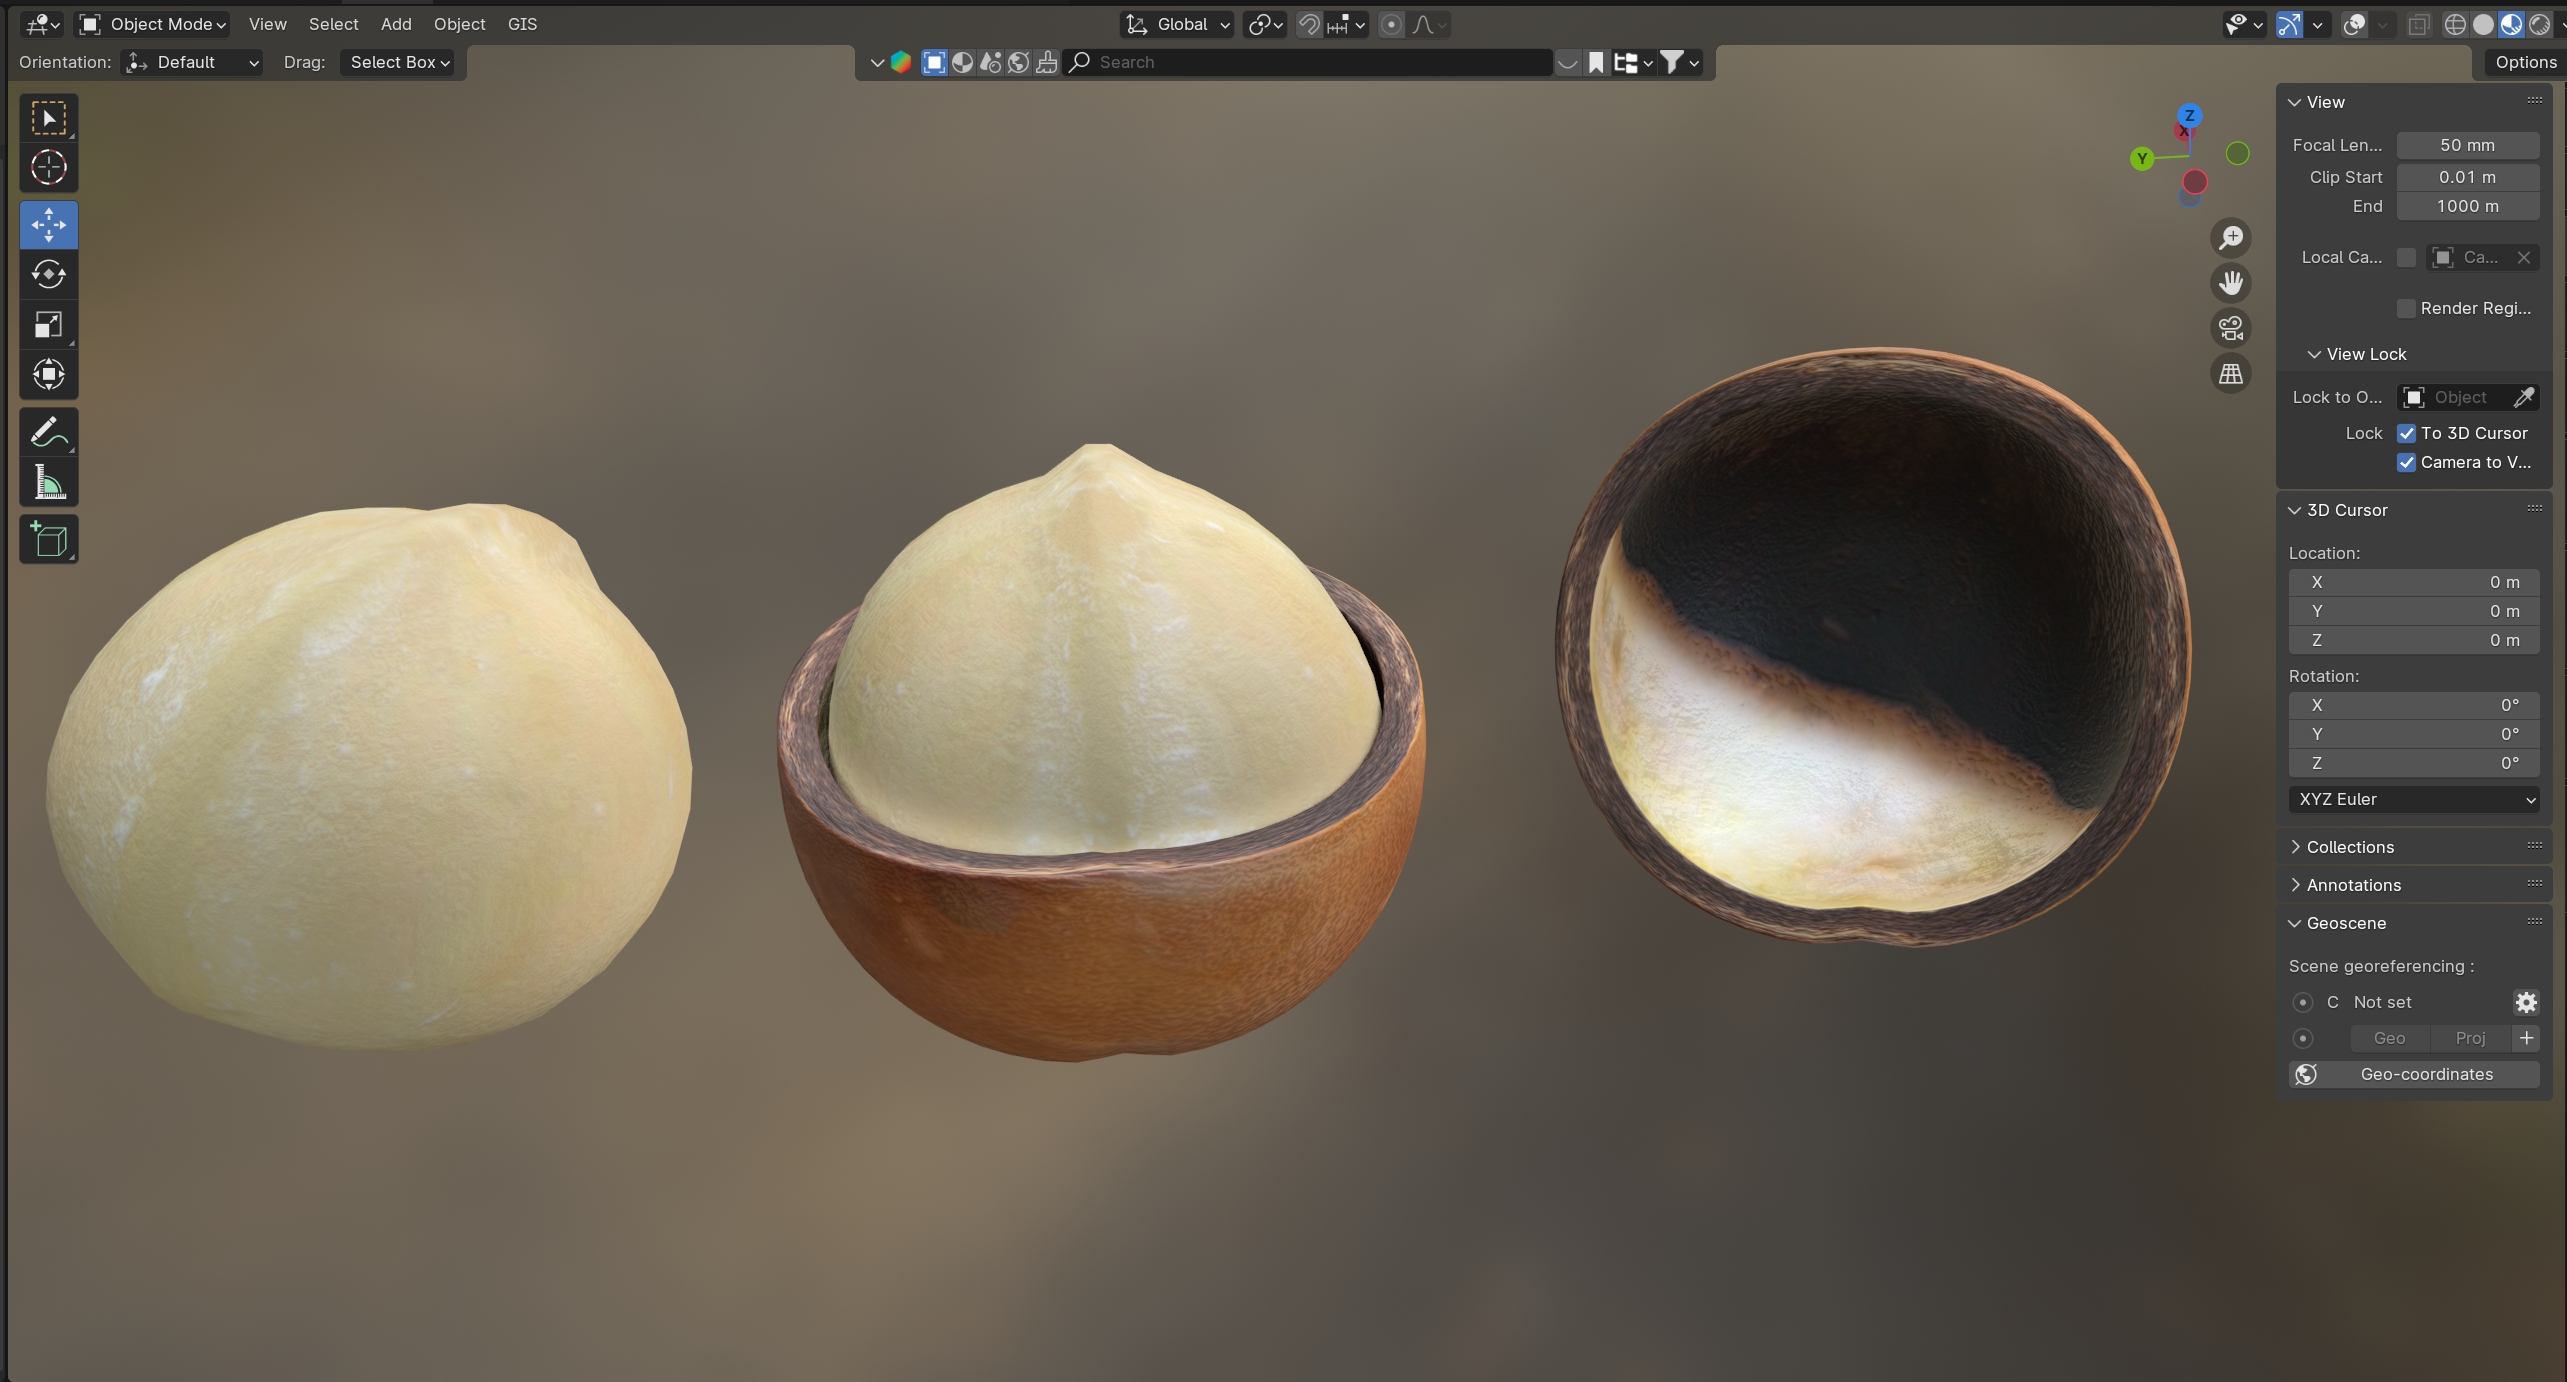Disable Camera to View checkbox
This screenshot has height=1382, width=2567.
click(x=2406, y=462)
